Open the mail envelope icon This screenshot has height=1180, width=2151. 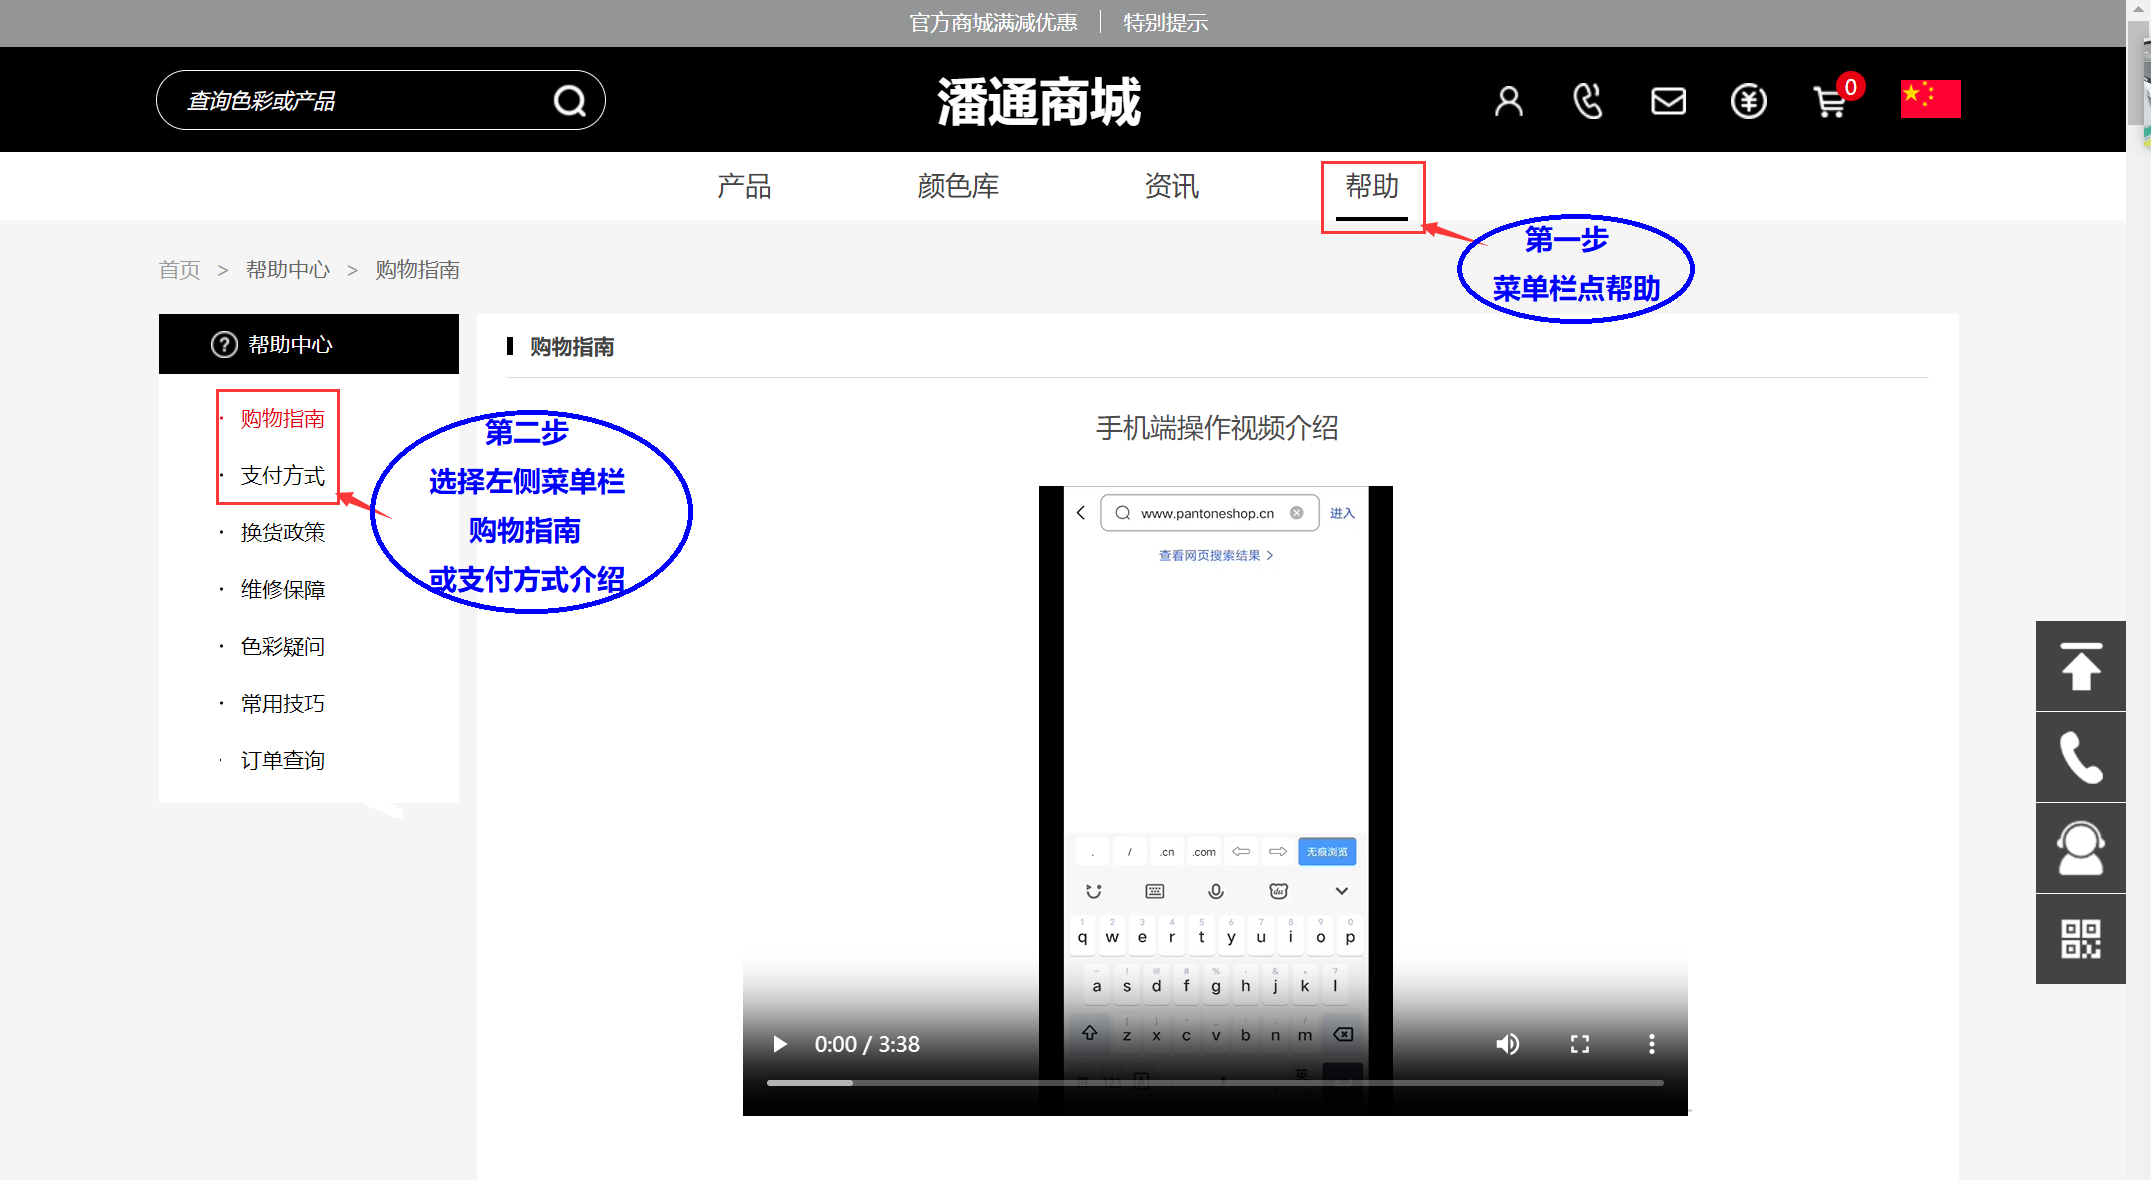pyautogui.click(x=1668, y=101)
